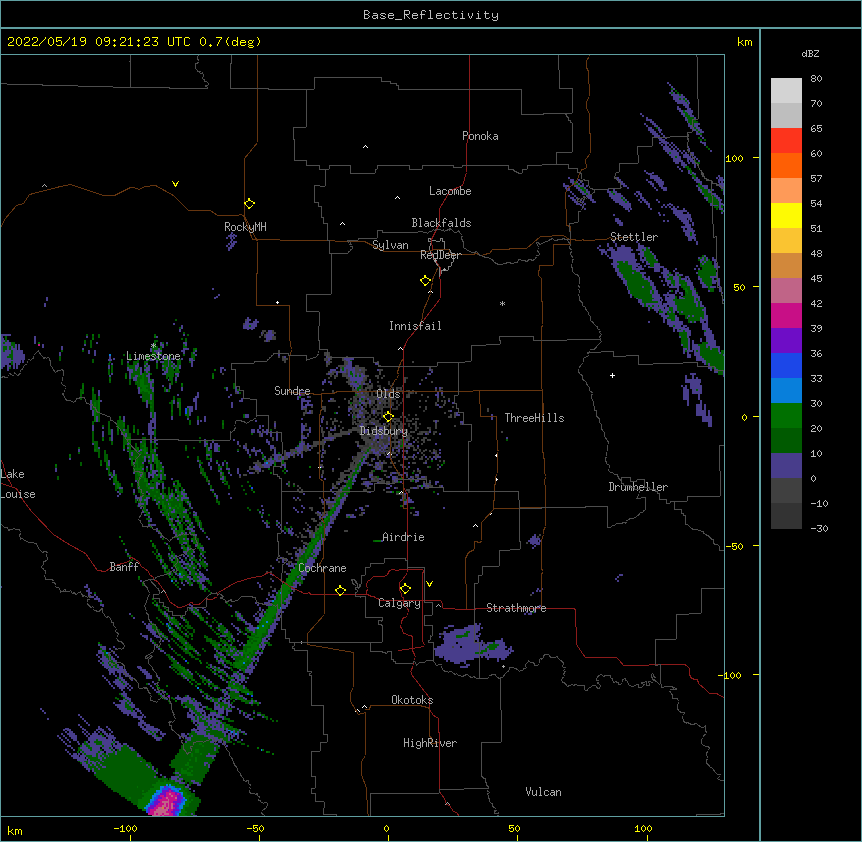Click the Innisfail city label
The height and width of the screenshot is (842, 862).
pyautogui.click(x=415, y=326)
